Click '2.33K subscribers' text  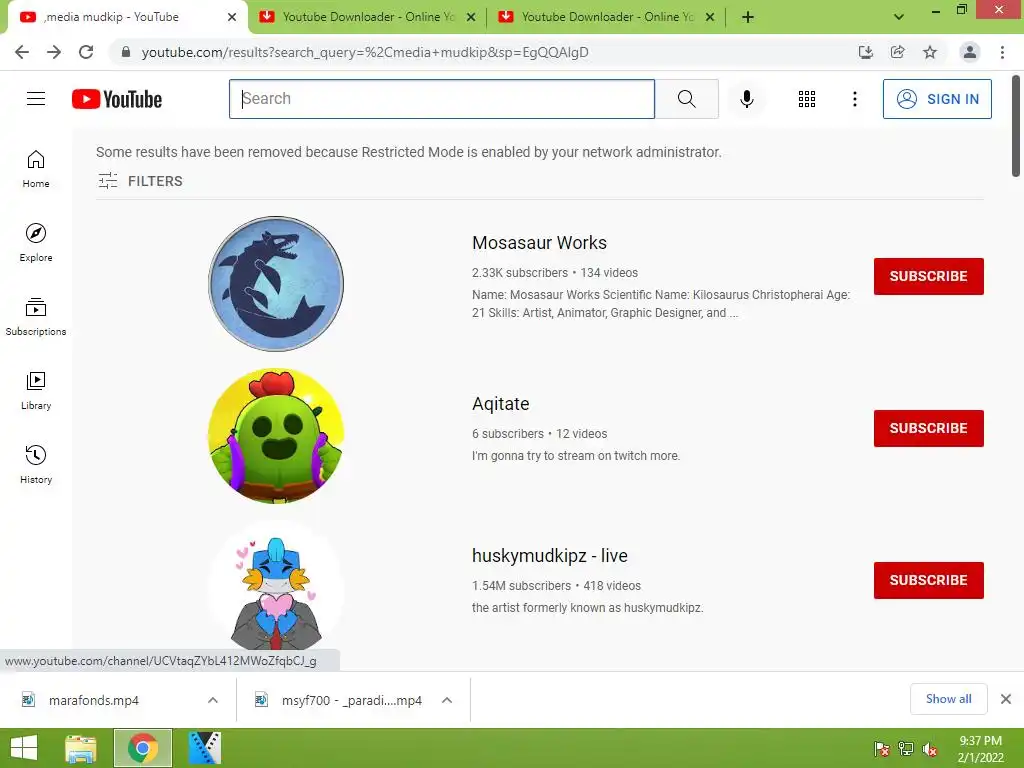tap(520, 273)
